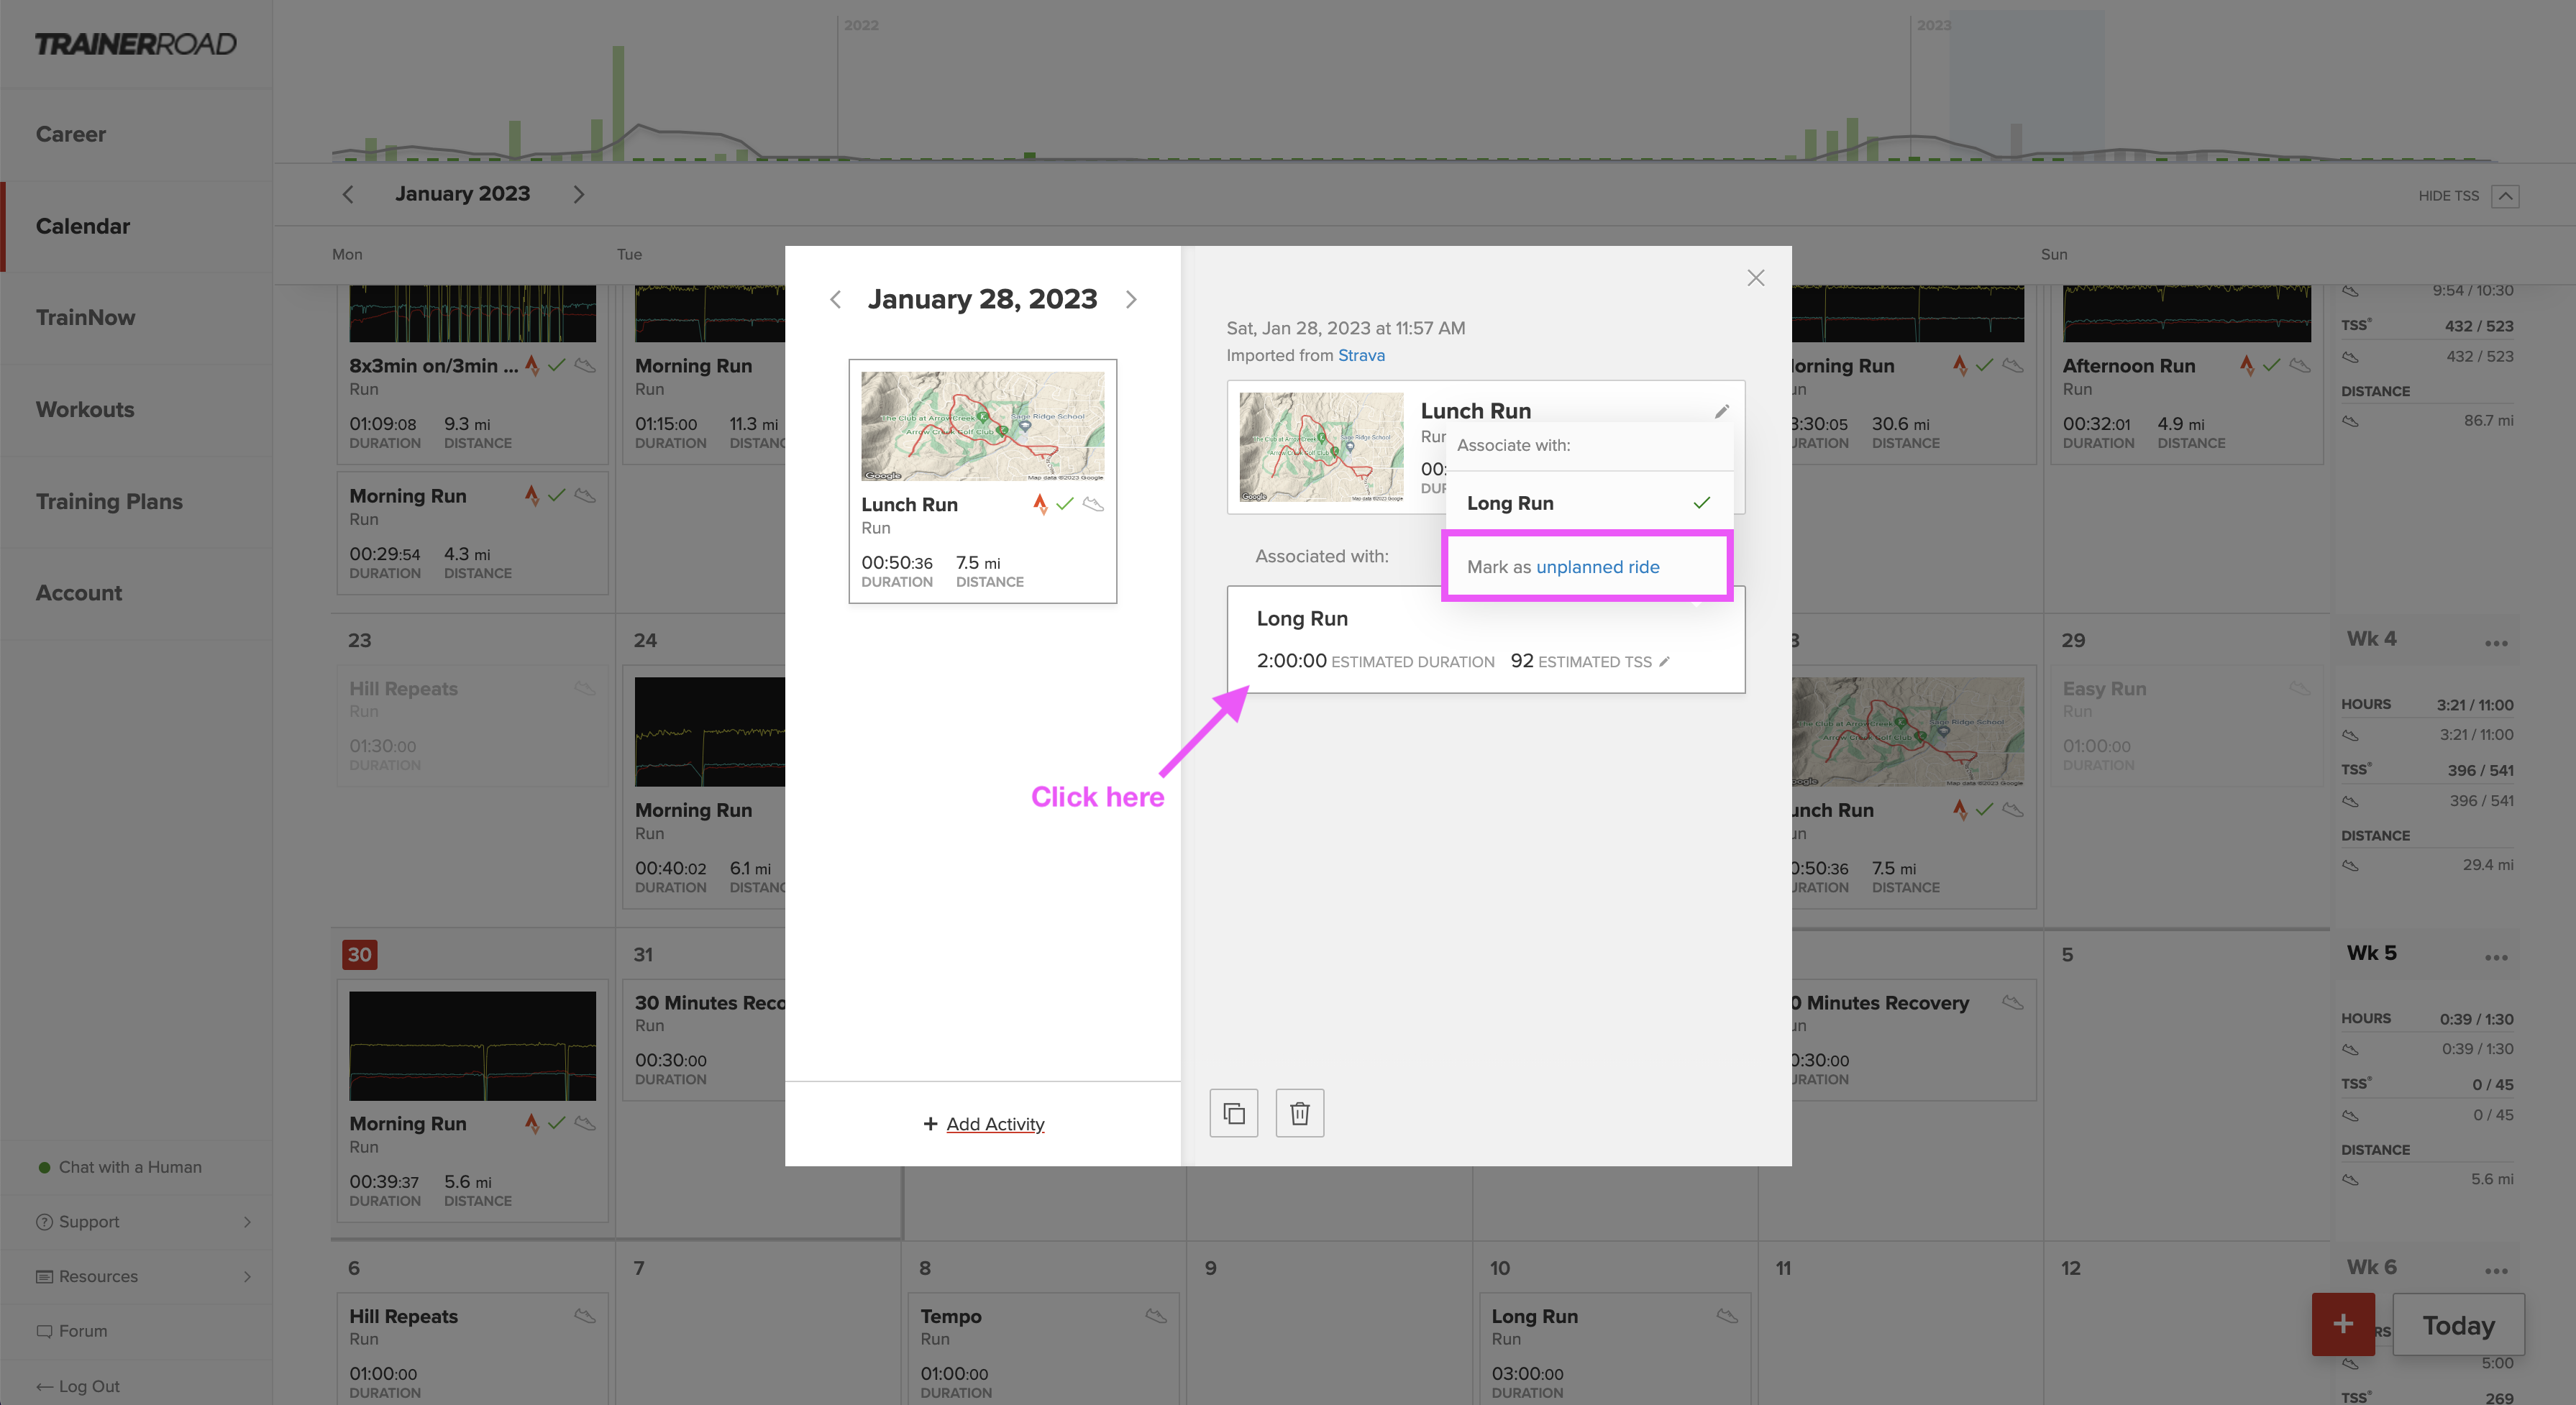
Task: Open the TrainNow sidebar tab
Action: [136, 317]
